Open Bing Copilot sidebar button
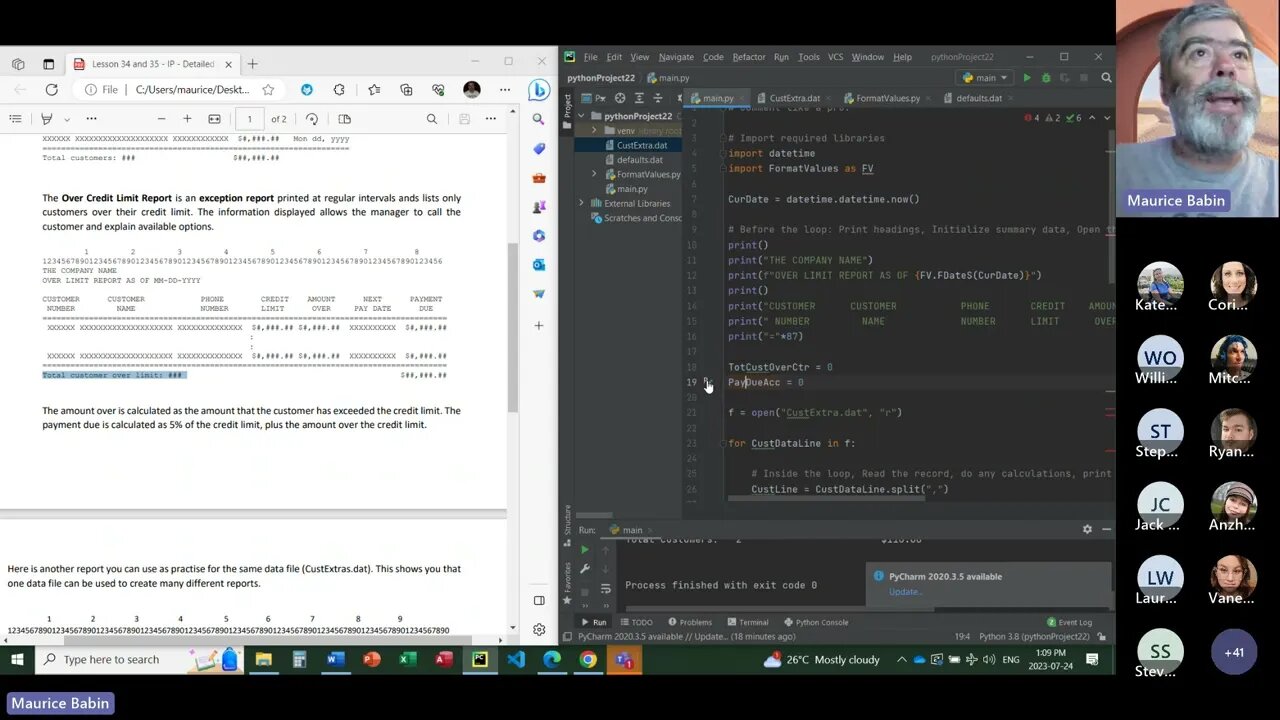 click(538, 90)
